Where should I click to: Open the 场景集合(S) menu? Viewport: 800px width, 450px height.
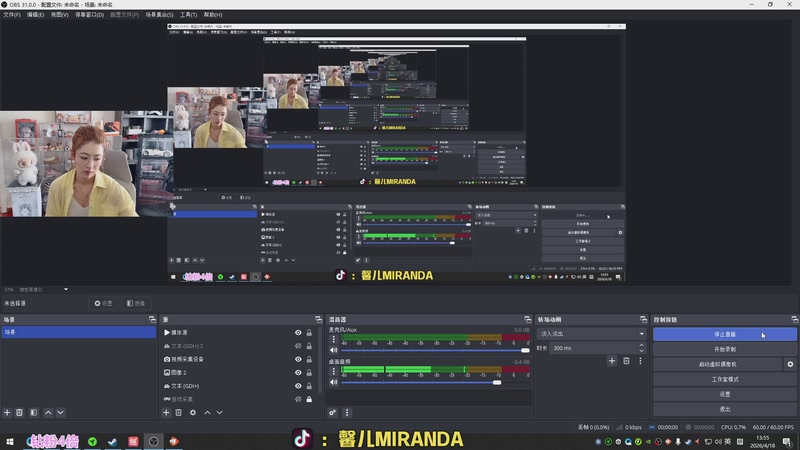click(x=159, y=15)
